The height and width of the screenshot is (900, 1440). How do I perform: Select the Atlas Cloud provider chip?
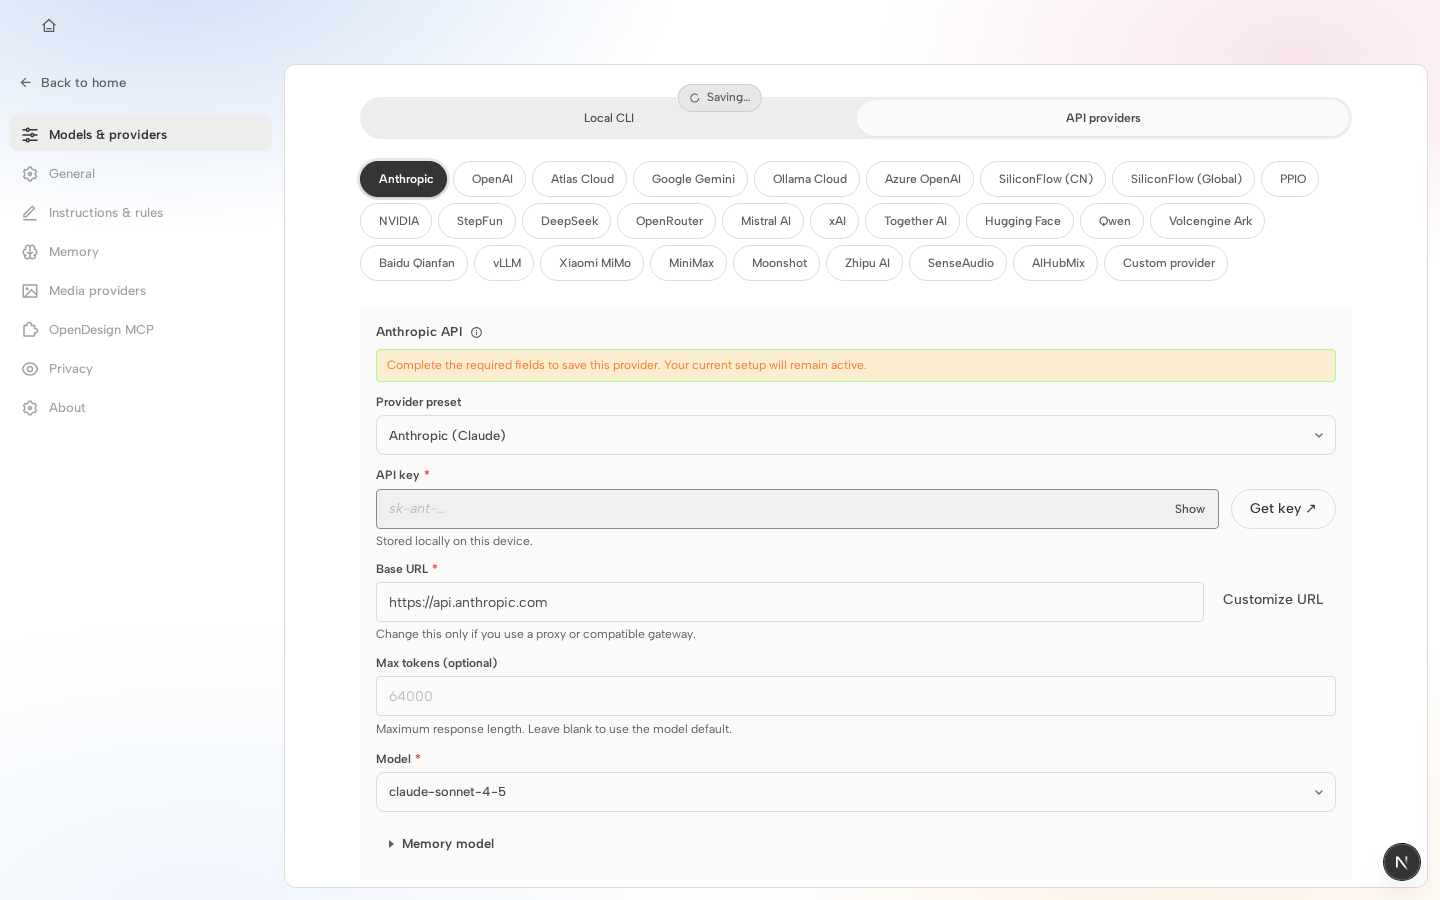580,179
